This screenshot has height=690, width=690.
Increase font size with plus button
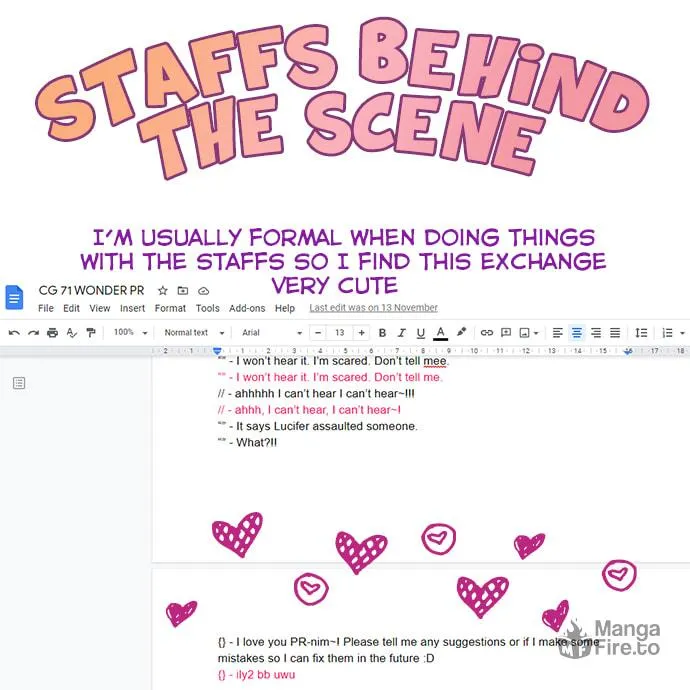[x=361, y=333]
